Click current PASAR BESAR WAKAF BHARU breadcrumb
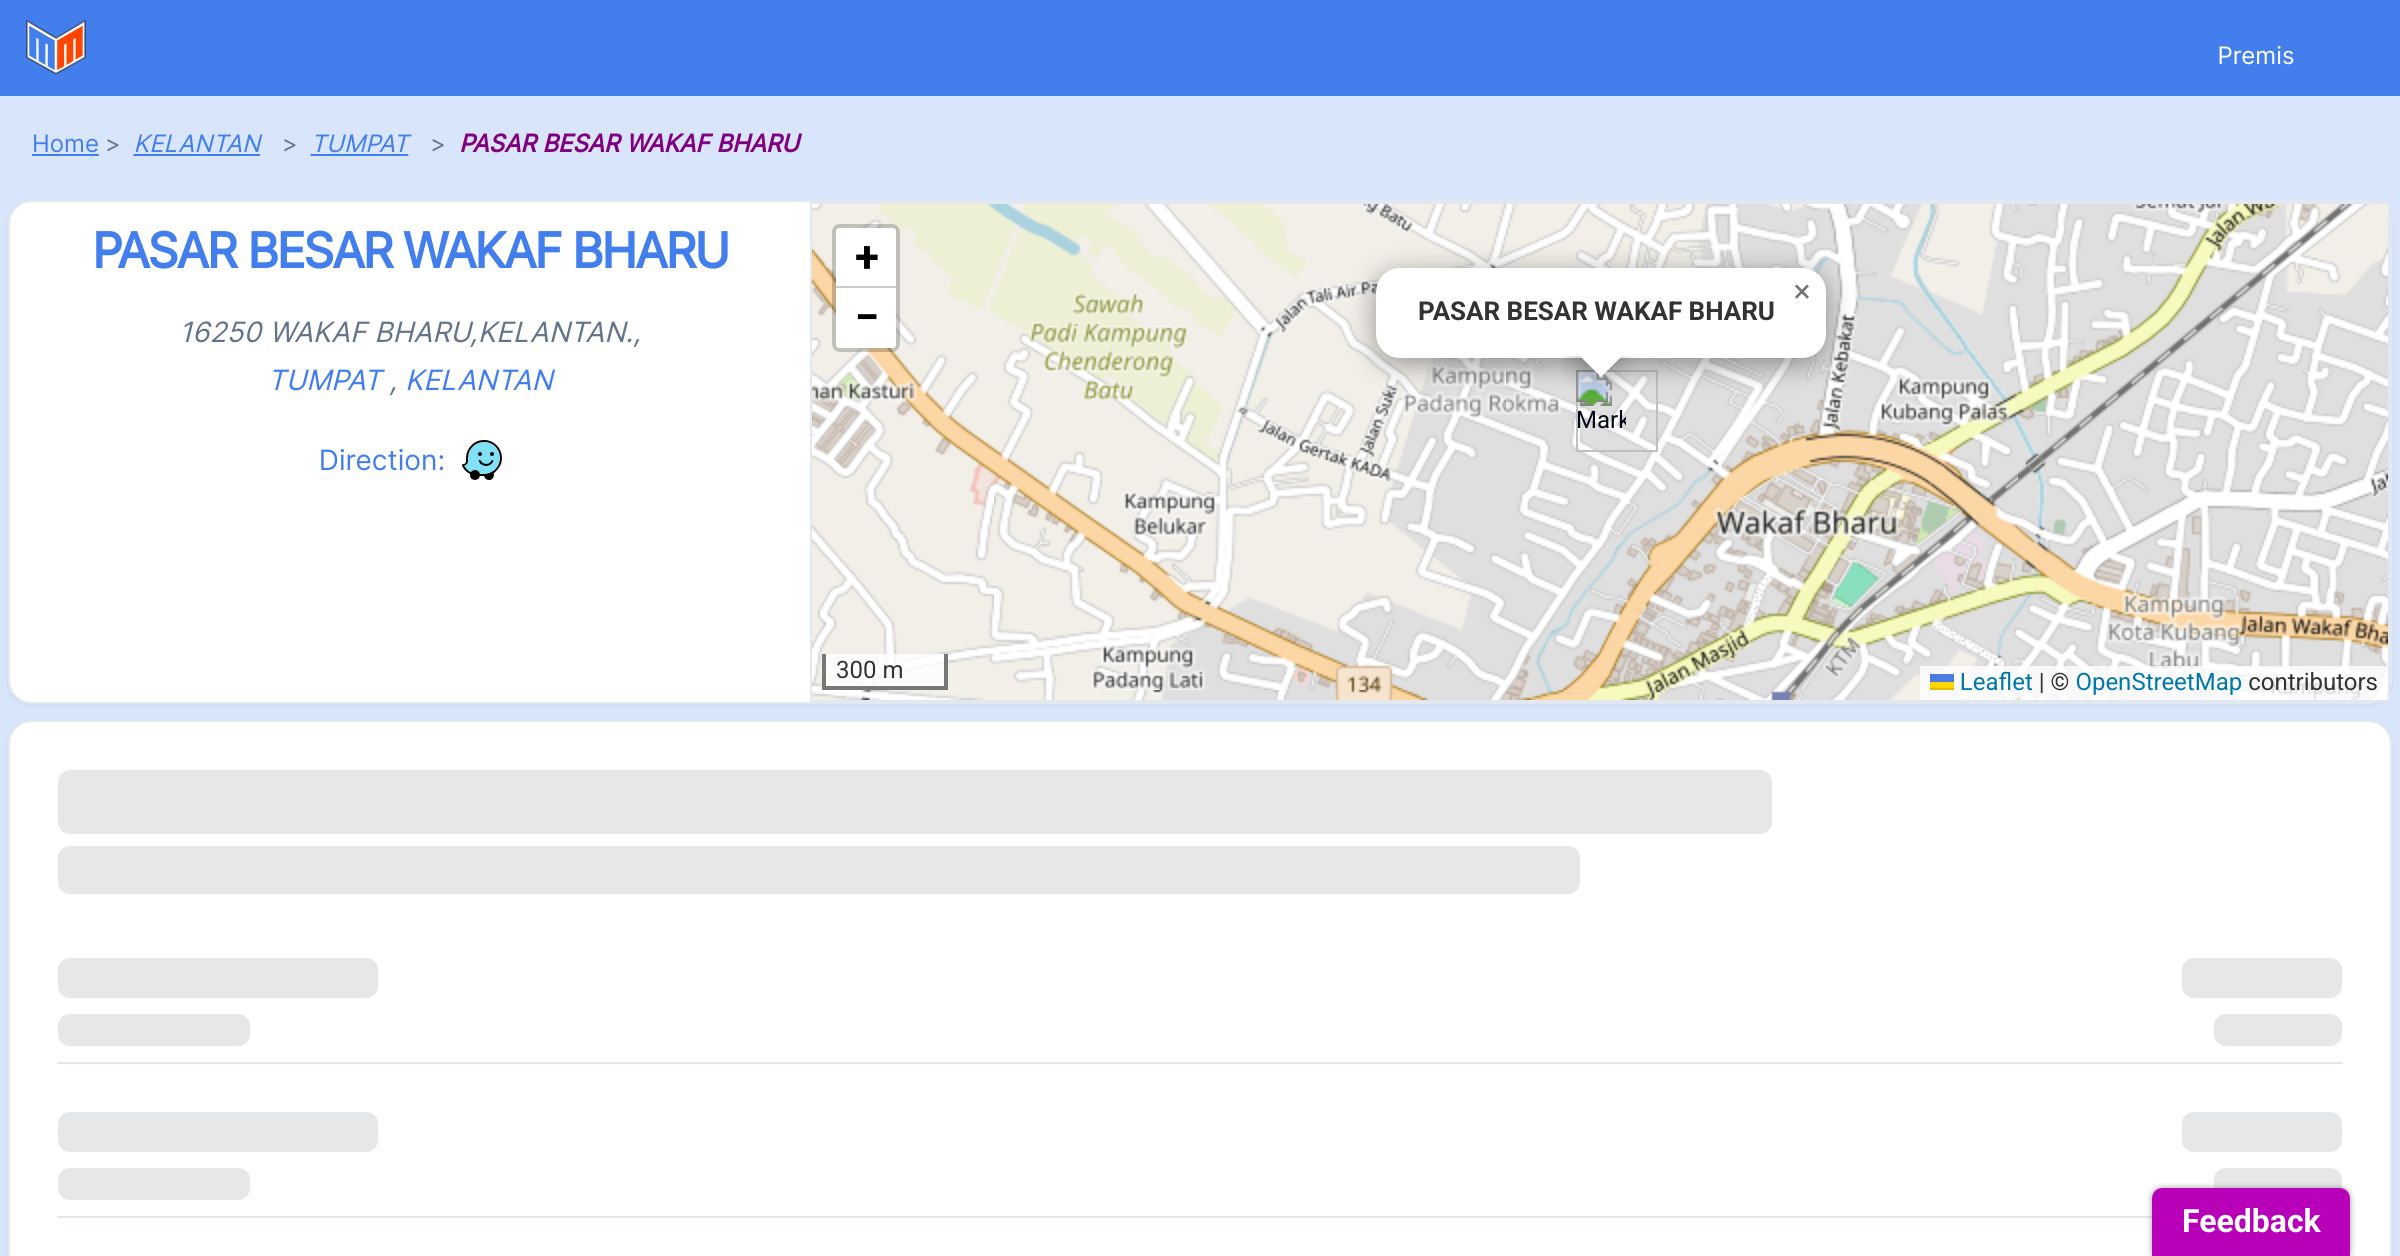This screenshot has height=1256, width=2400. (x=630, y=144)
